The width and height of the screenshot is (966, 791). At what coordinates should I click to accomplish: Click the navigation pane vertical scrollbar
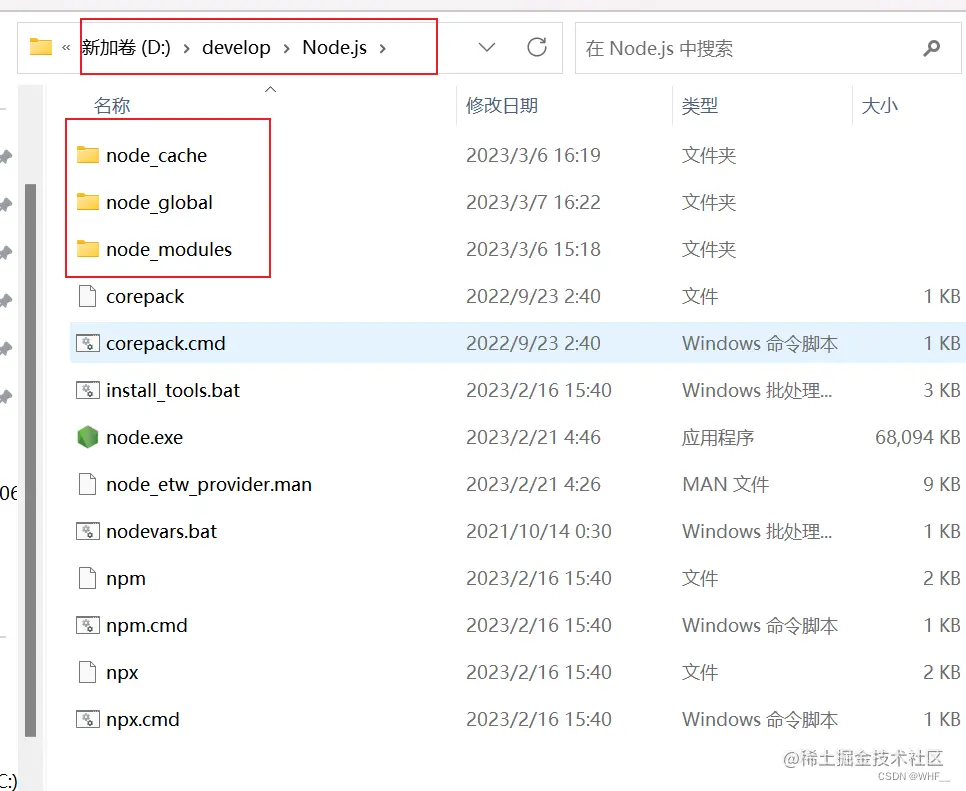[x=30, y=460]
